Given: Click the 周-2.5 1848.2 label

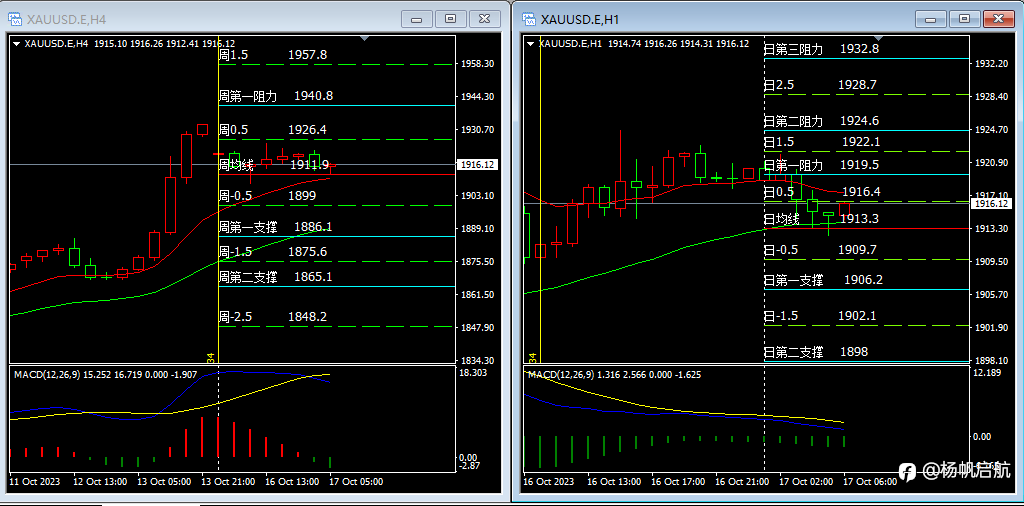Looking at the screenshot, I should tap(273, 317).
